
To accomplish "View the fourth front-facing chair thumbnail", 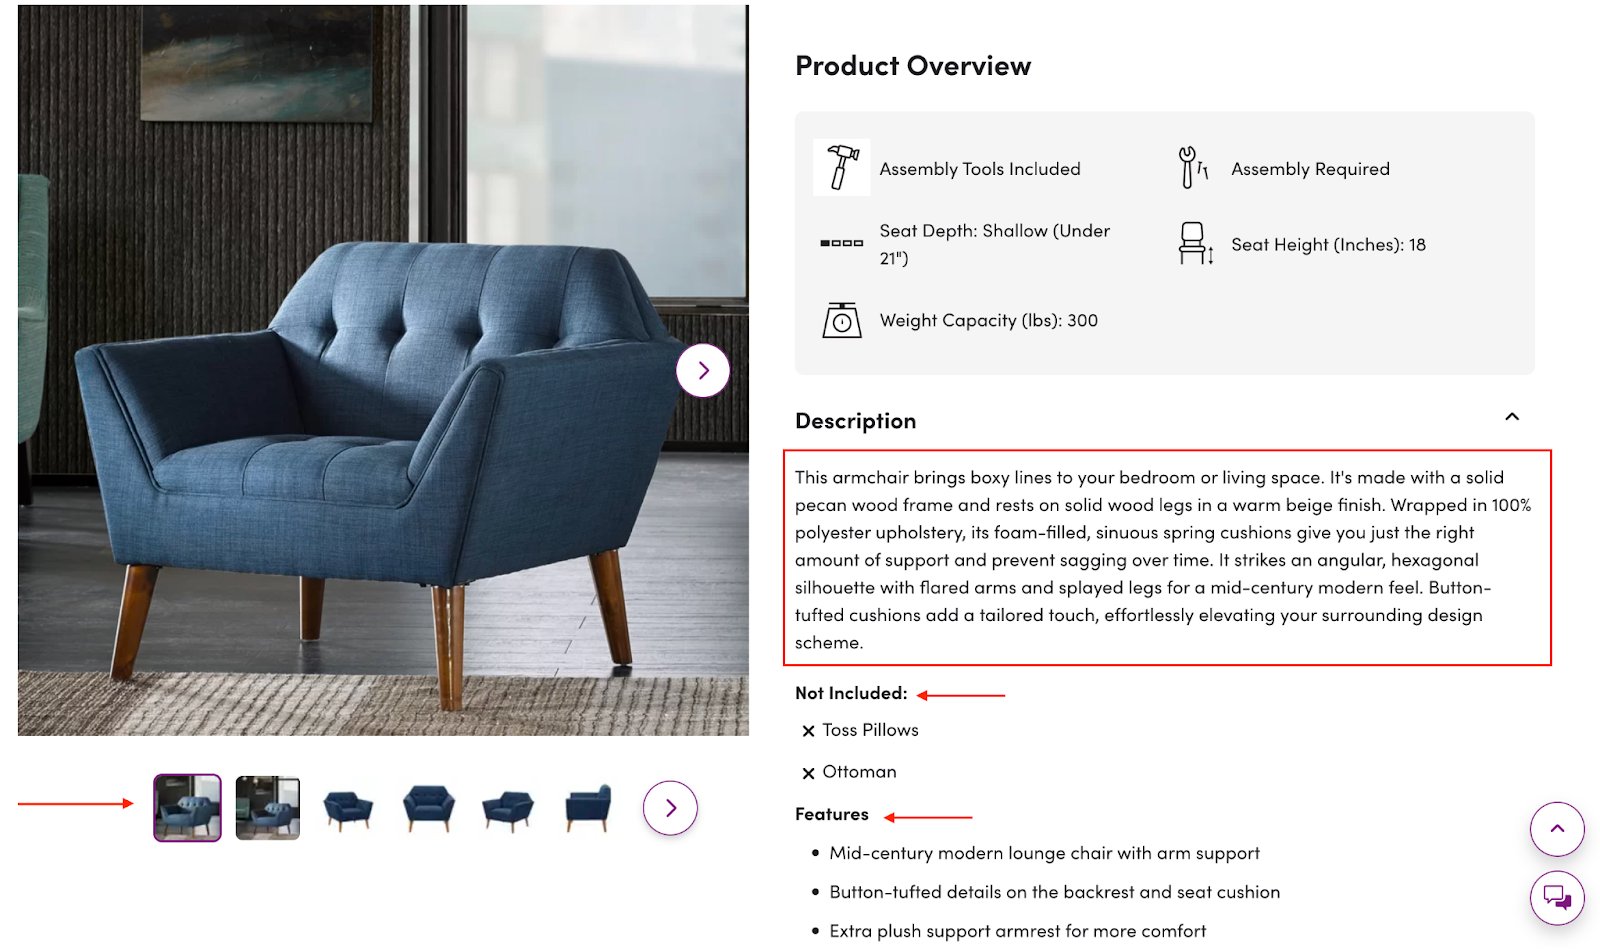I will [428, 808].
